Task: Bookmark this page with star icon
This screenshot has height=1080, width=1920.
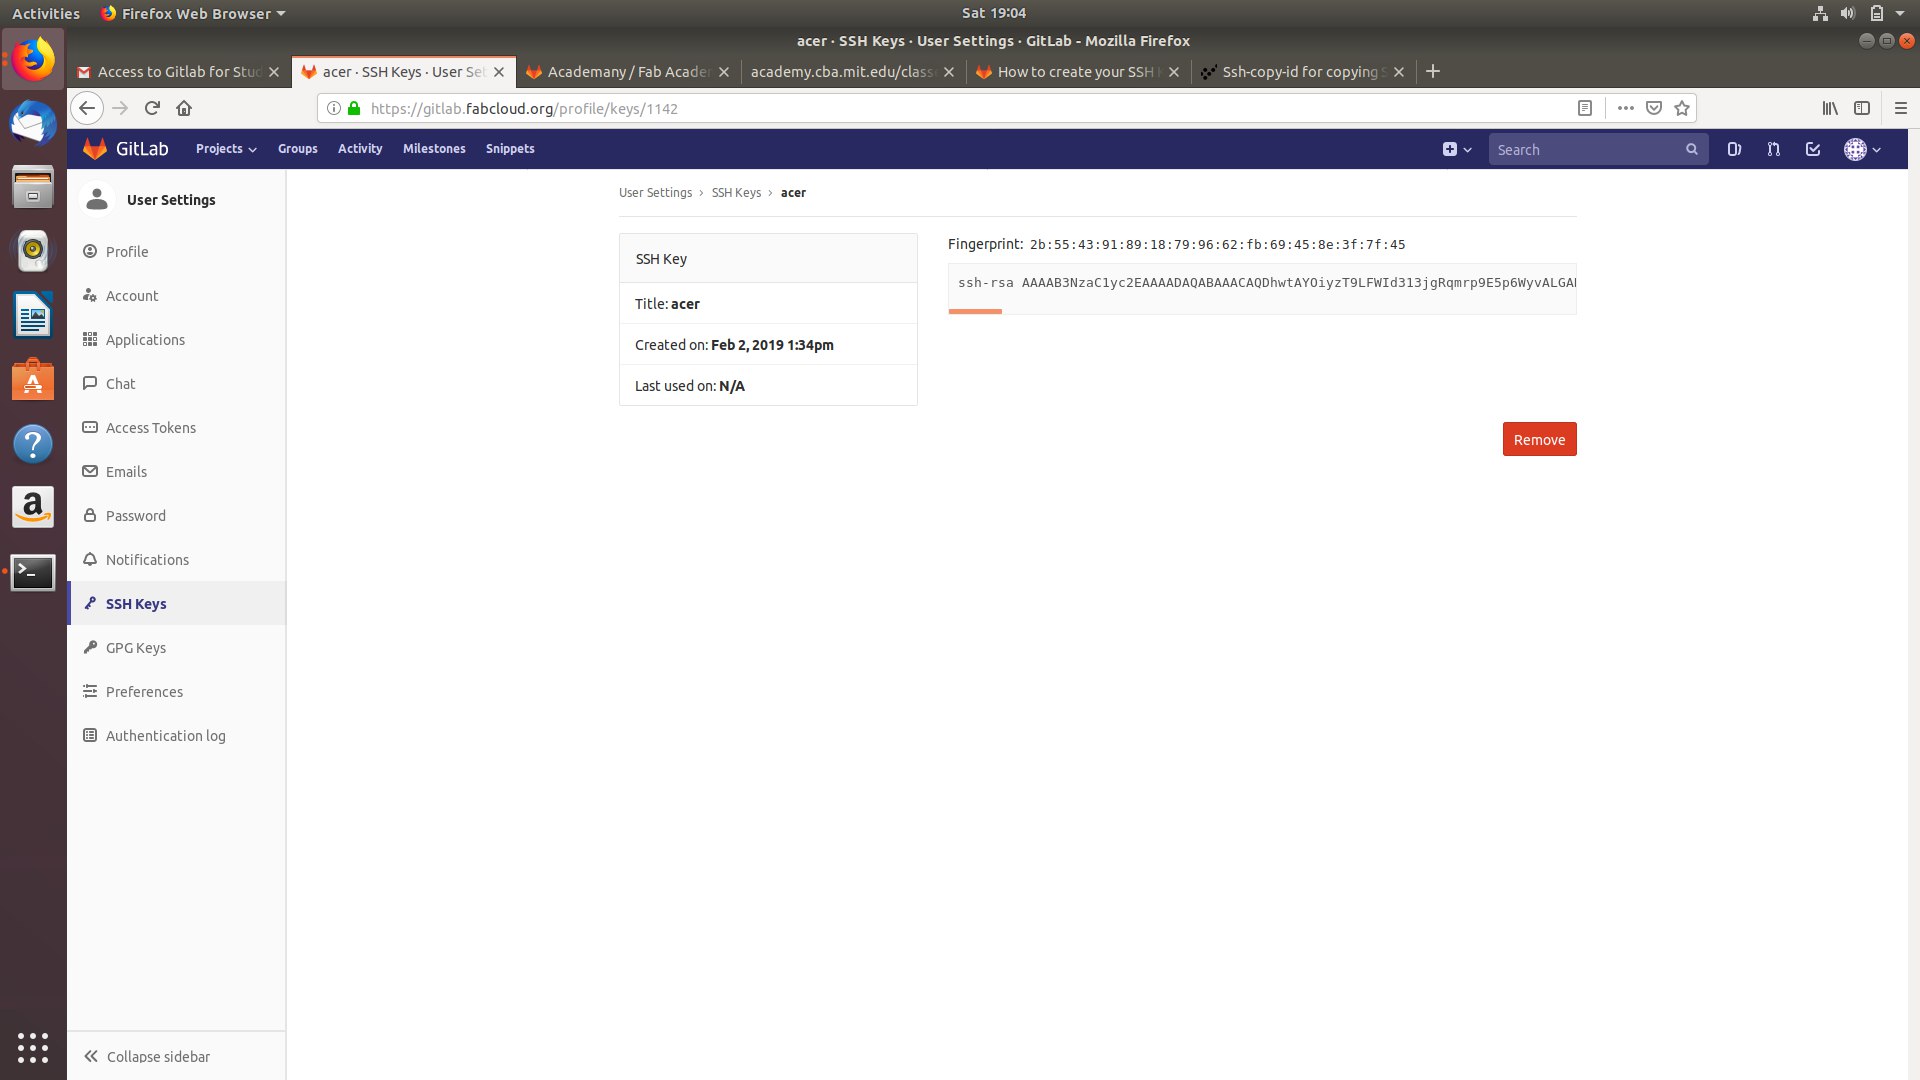Action: point(1682,108)
